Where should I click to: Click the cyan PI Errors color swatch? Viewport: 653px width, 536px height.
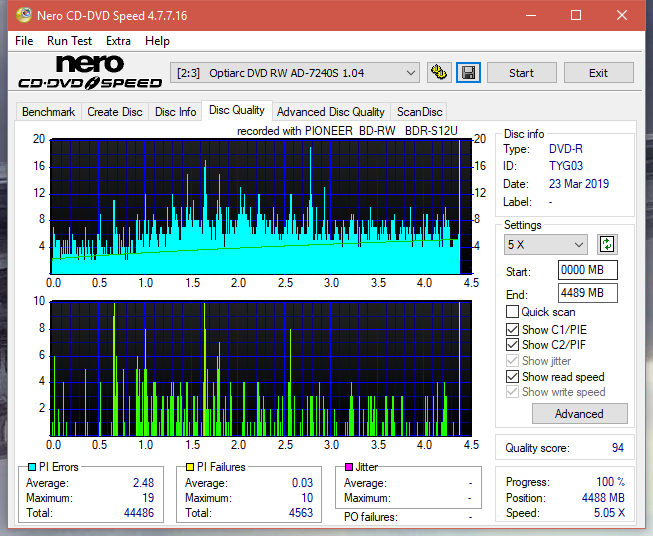click(32, 467)
